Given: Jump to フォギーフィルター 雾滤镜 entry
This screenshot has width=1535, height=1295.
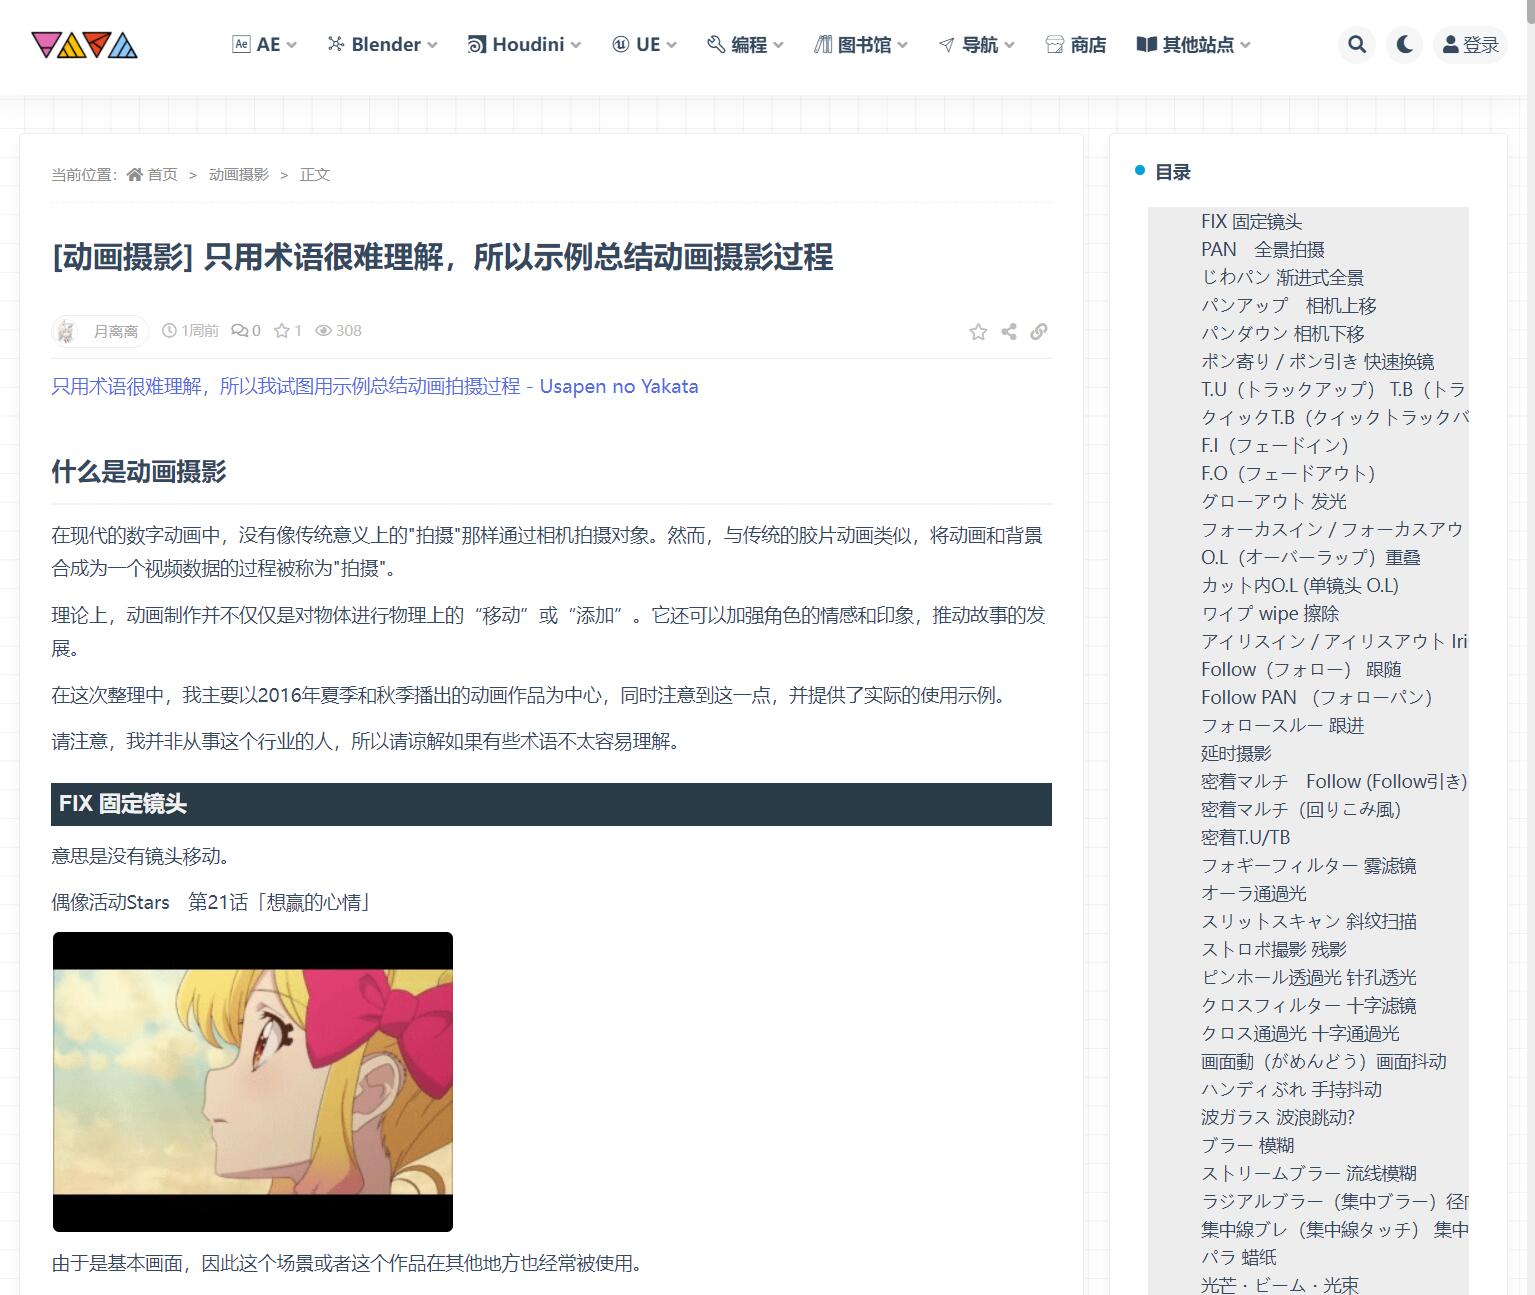Looking at the screenshot, I should click(1309, 866).
